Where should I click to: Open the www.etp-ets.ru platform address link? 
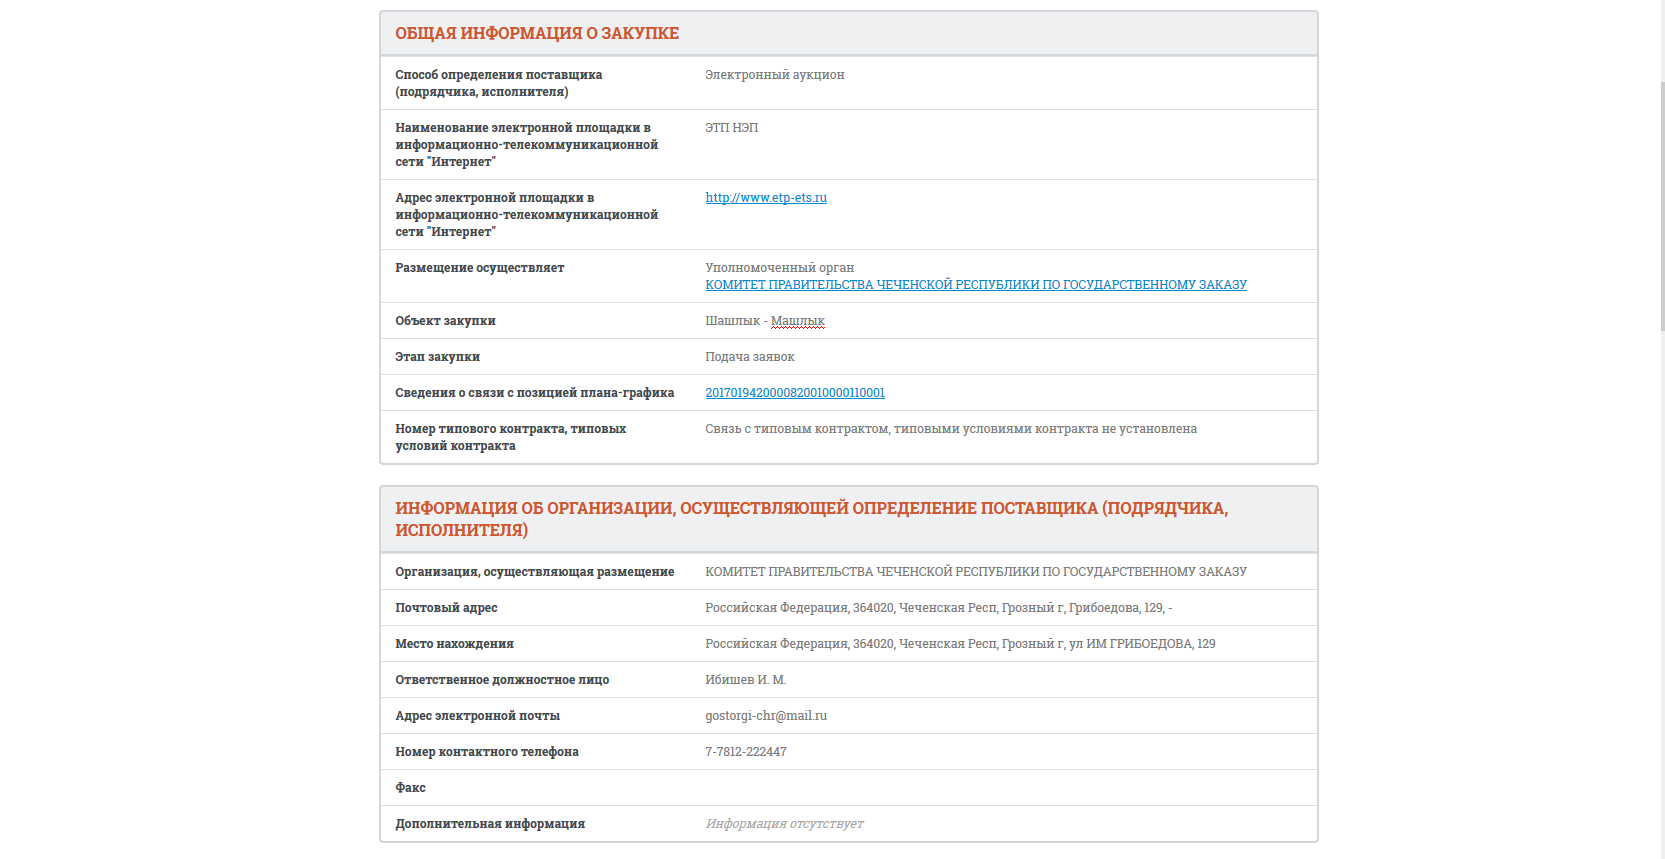click(765, 198)
